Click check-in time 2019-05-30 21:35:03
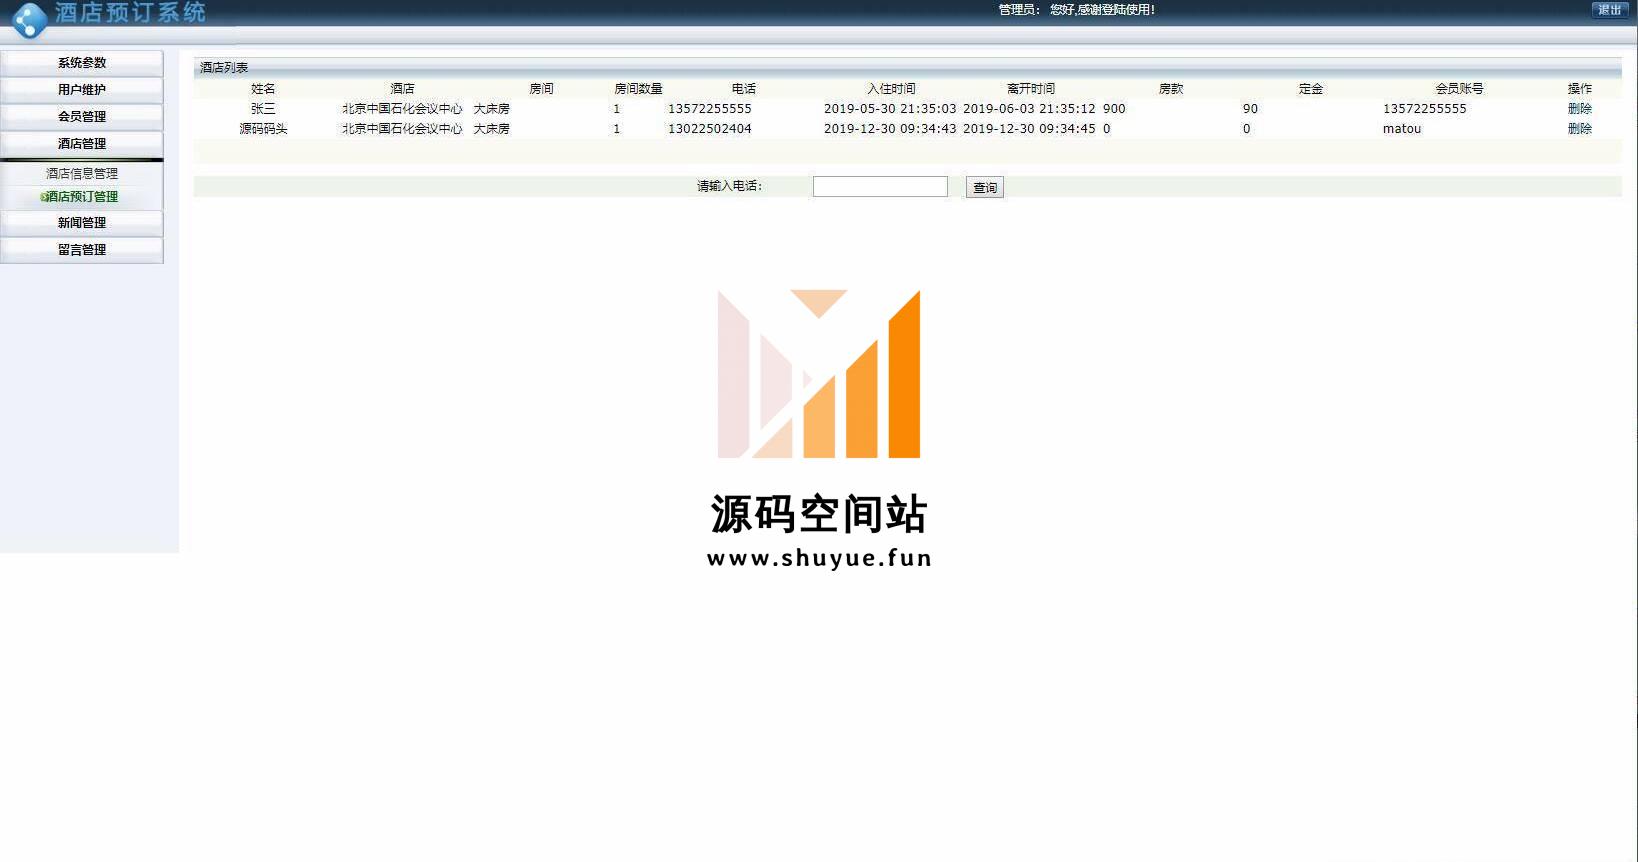The height and width of the screenshot is (862, 1638). coord(890,109)
